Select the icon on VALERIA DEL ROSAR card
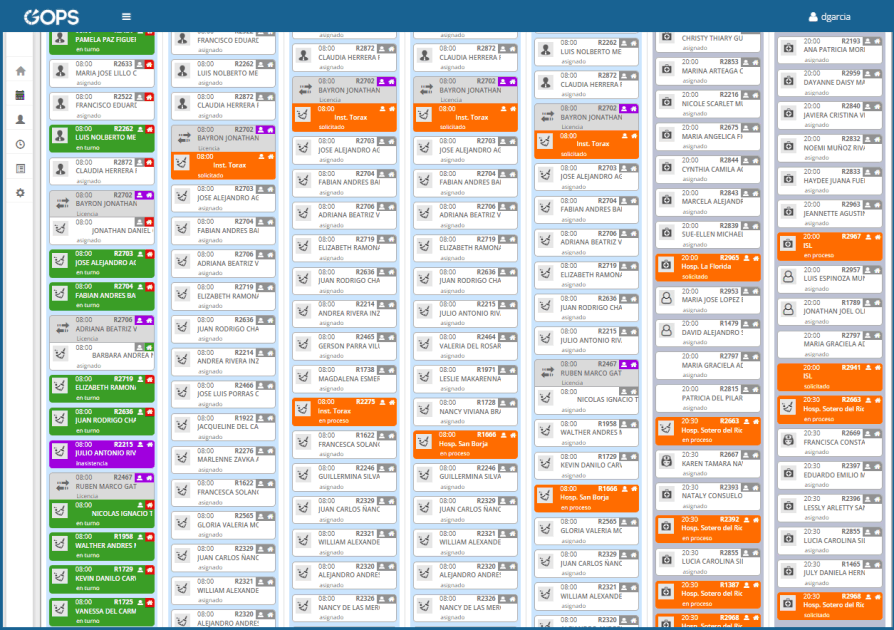This screenshot has height=630, width=894. pyautogui.click(x=424, y=344)
